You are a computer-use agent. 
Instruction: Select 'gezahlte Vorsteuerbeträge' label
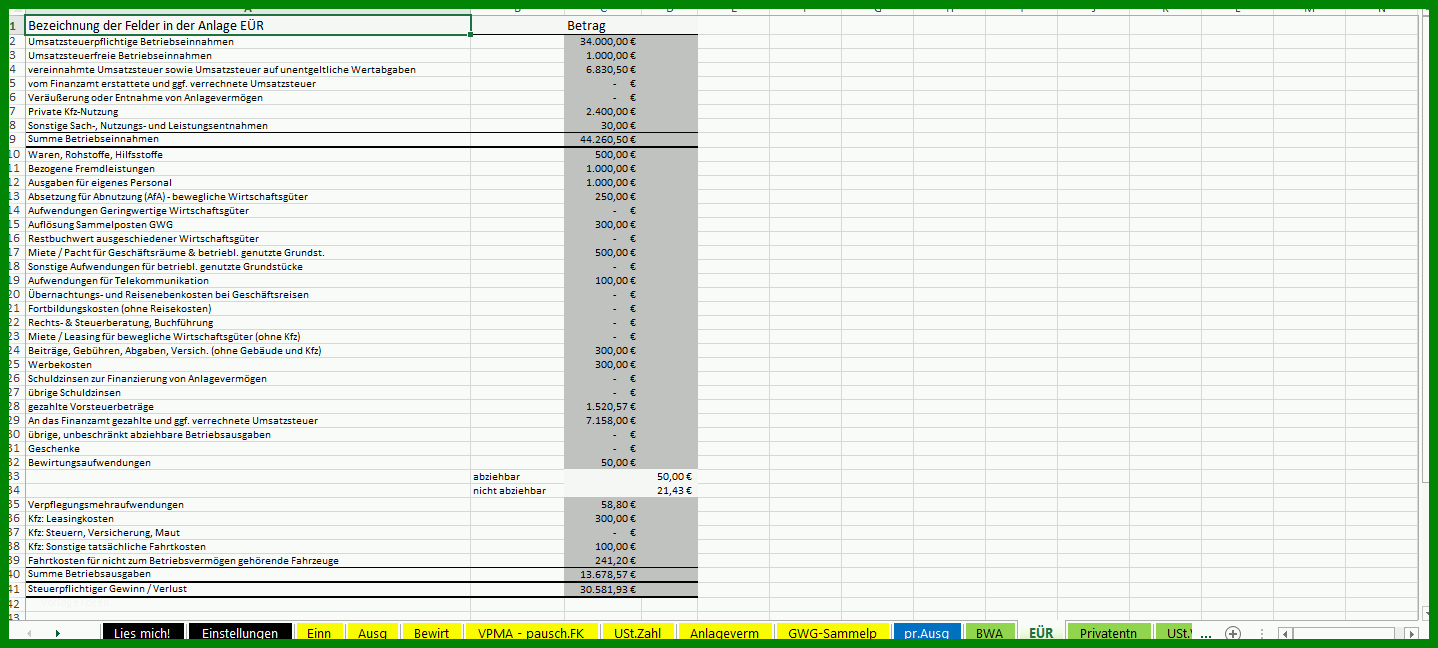(x=91, y=407)
